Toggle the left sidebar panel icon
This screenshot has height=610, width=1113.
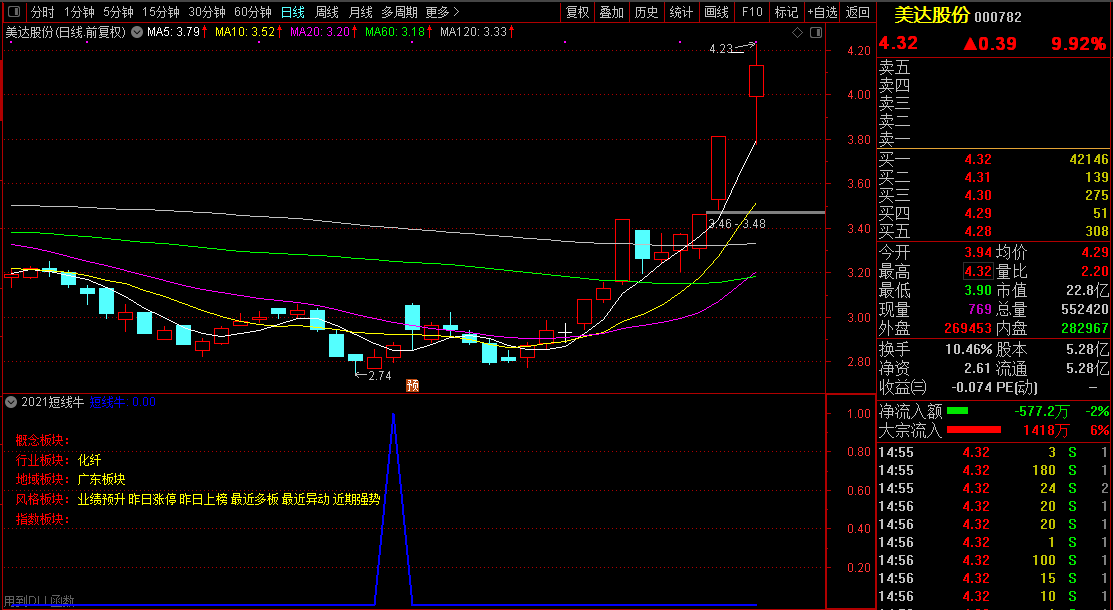pyautogui.click(x=12, y=12)
